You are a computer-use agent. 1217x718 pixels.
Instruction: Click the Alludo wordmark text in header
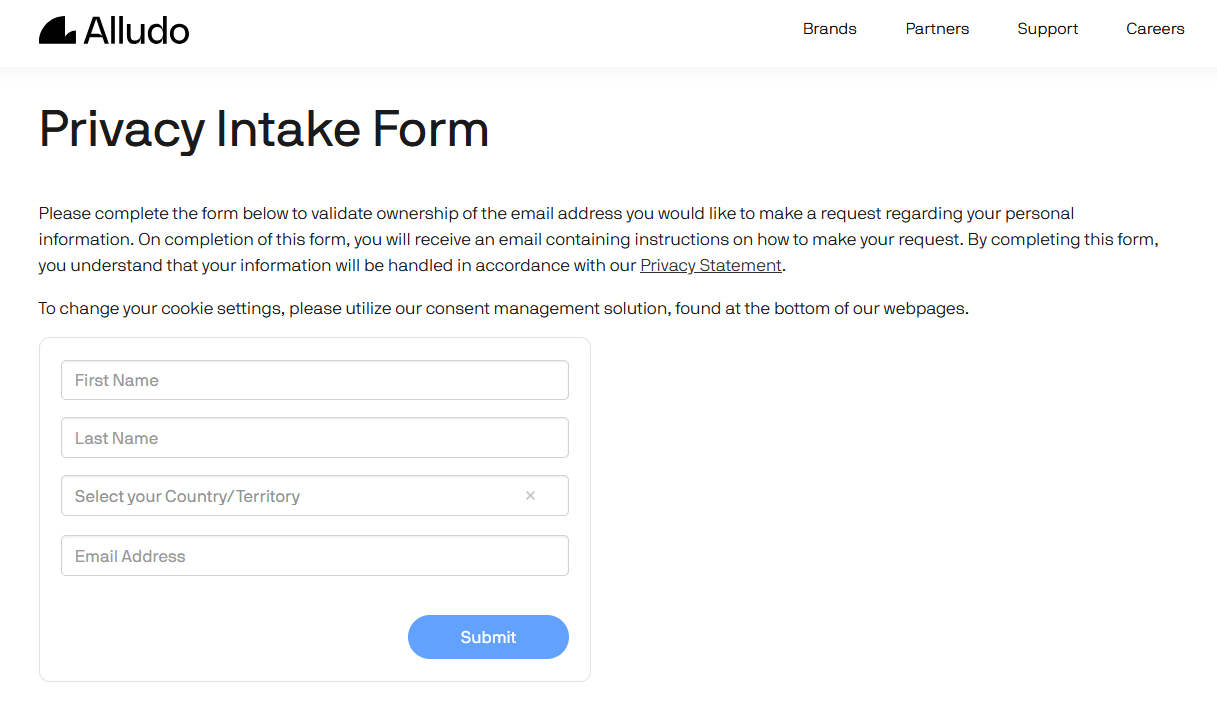pos(136,30)
